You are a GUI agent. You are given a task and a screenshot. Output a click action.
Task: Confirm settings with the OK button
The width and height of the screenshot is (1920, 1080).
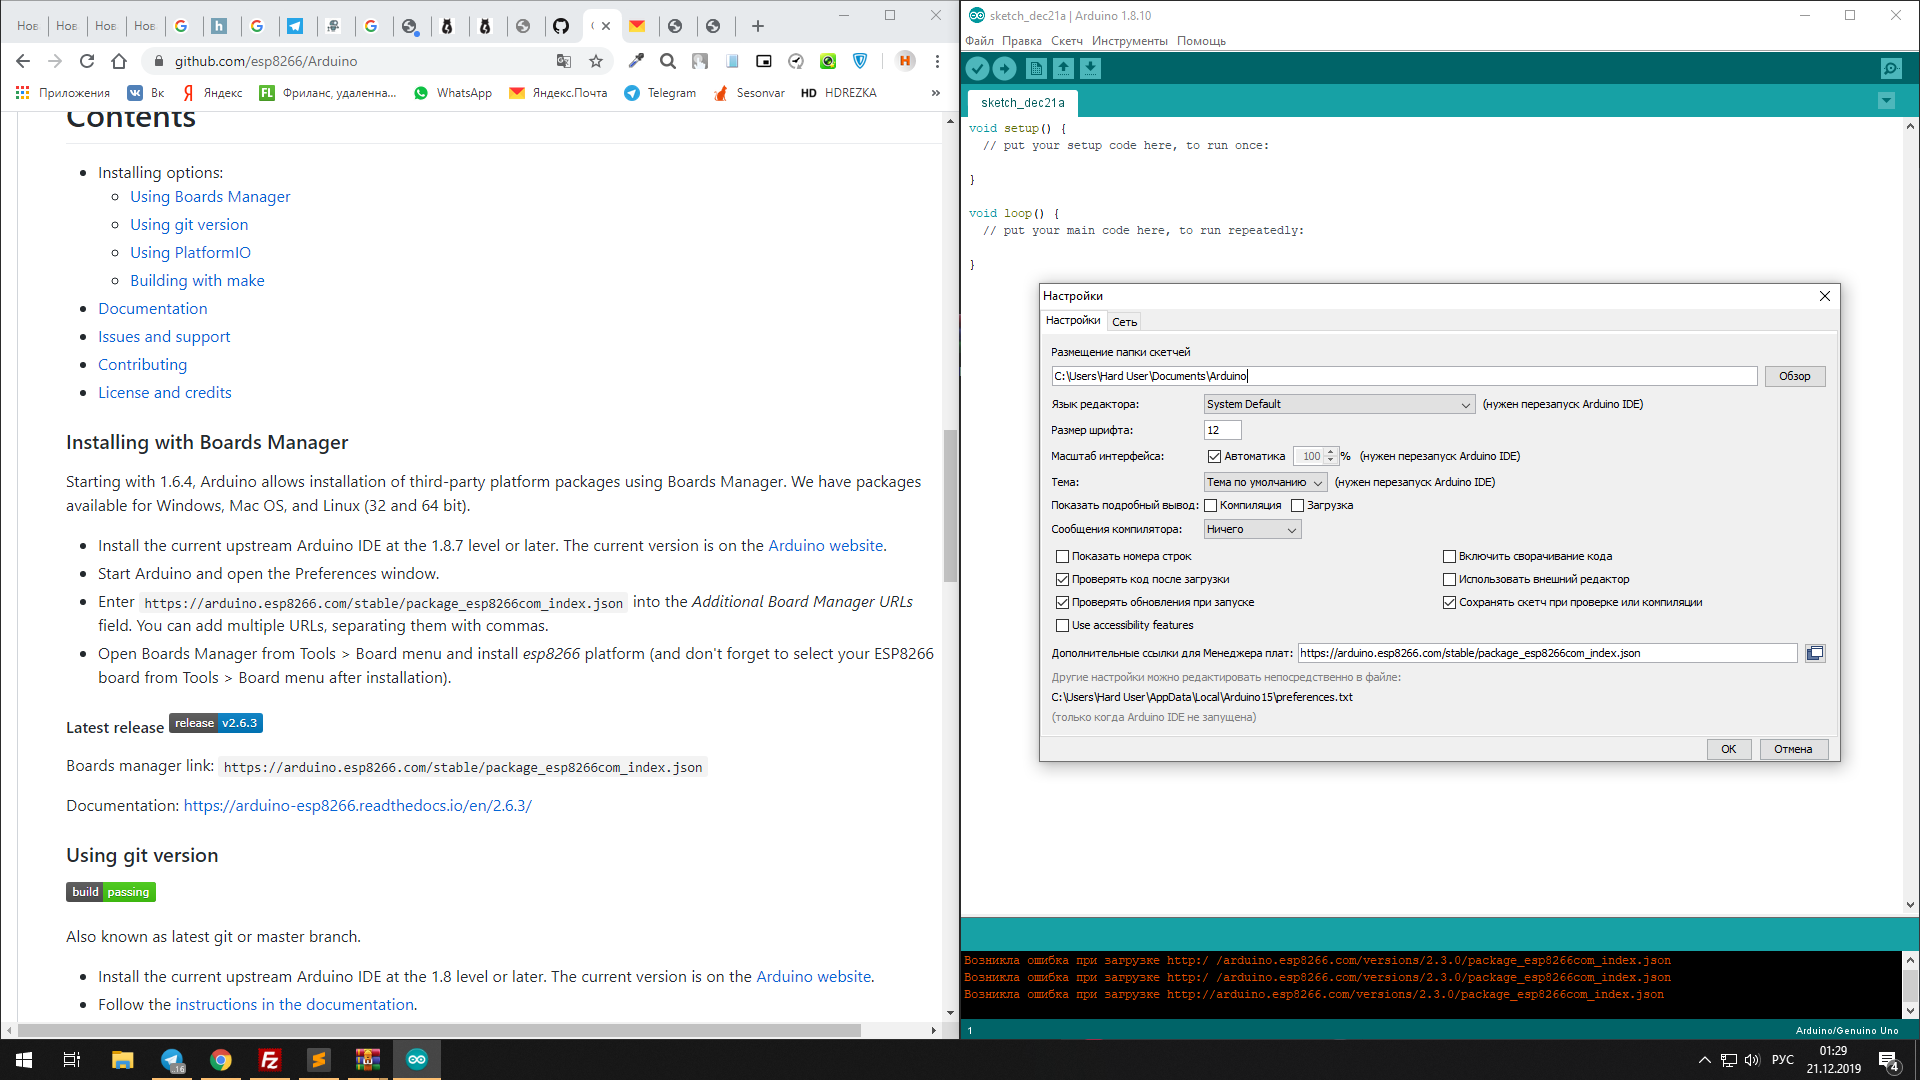1728,749
